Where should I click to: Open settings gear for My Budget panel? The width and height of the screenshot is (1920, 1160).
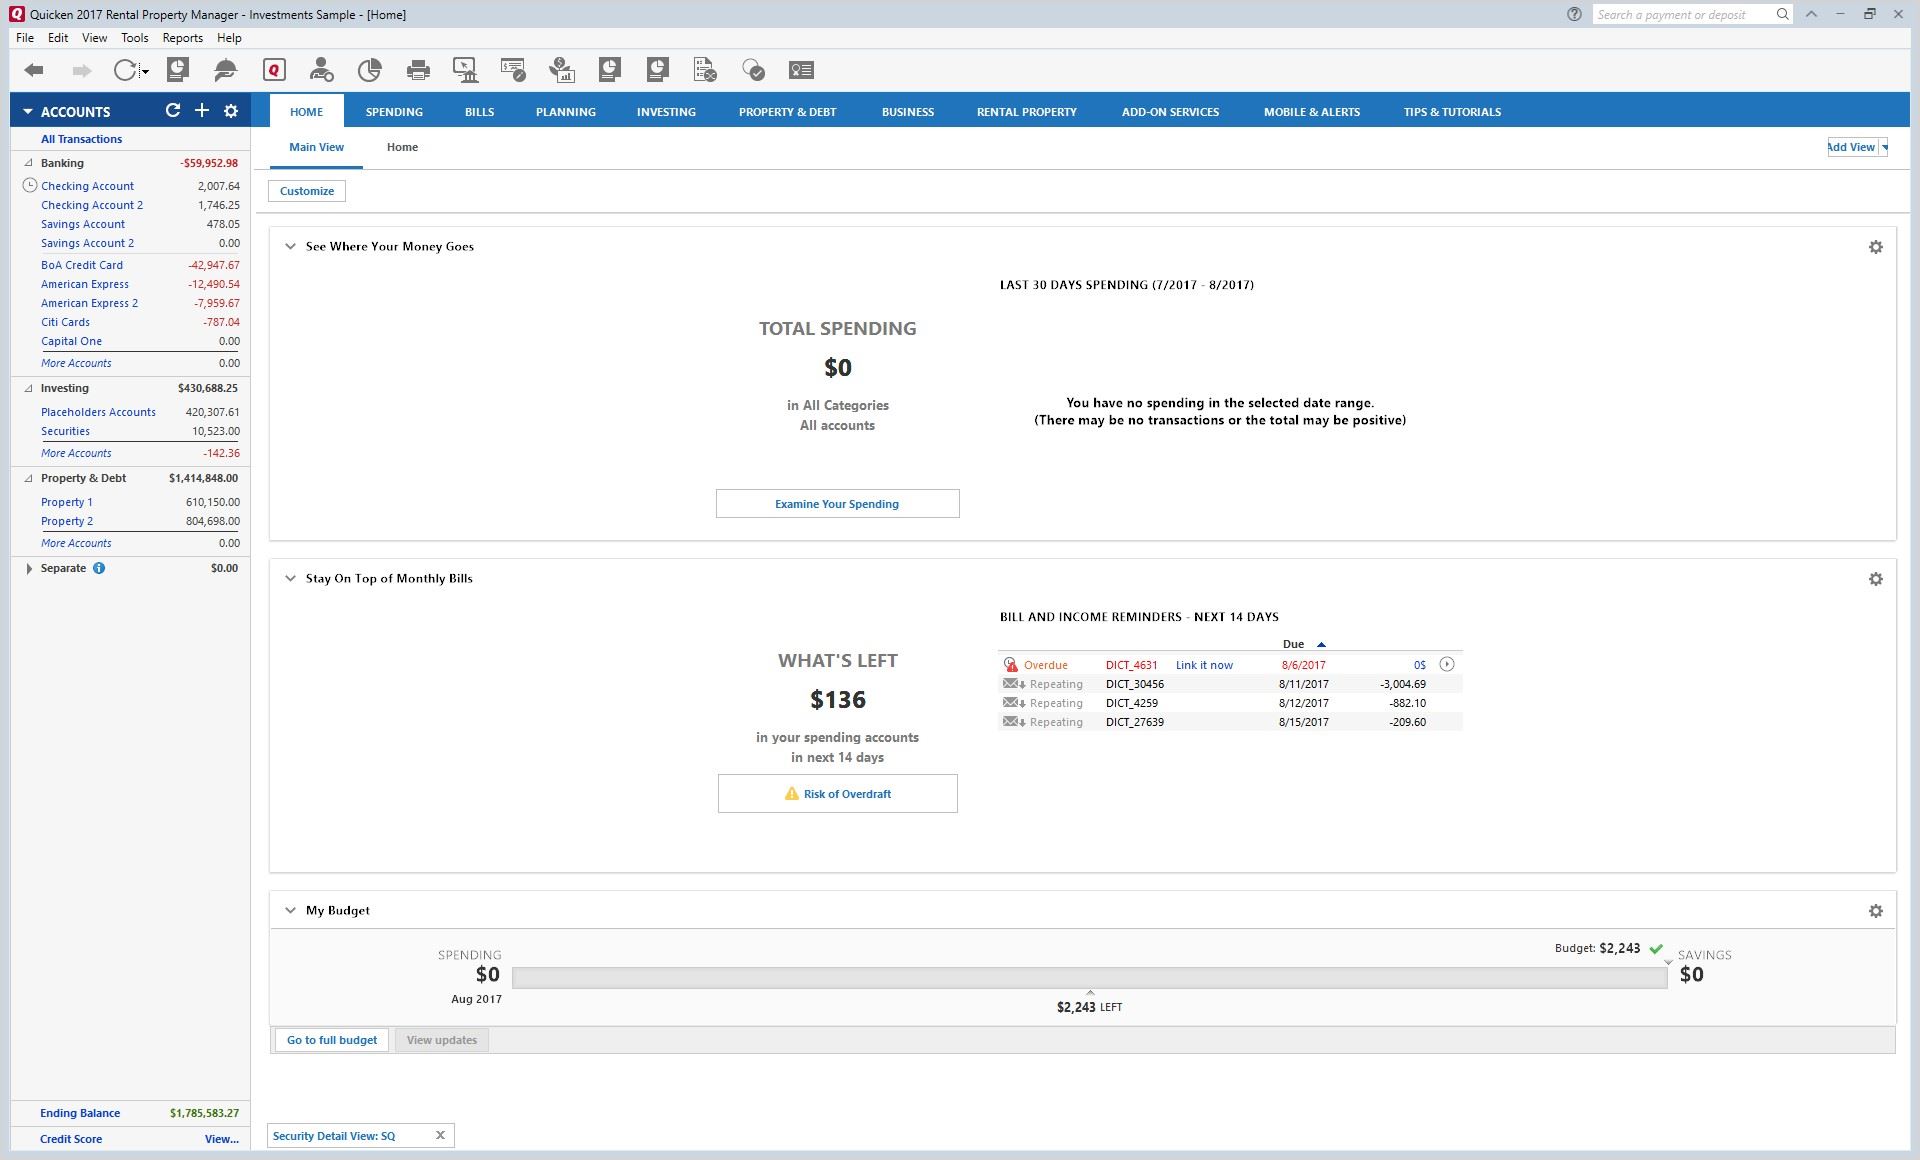point(1875,911)
